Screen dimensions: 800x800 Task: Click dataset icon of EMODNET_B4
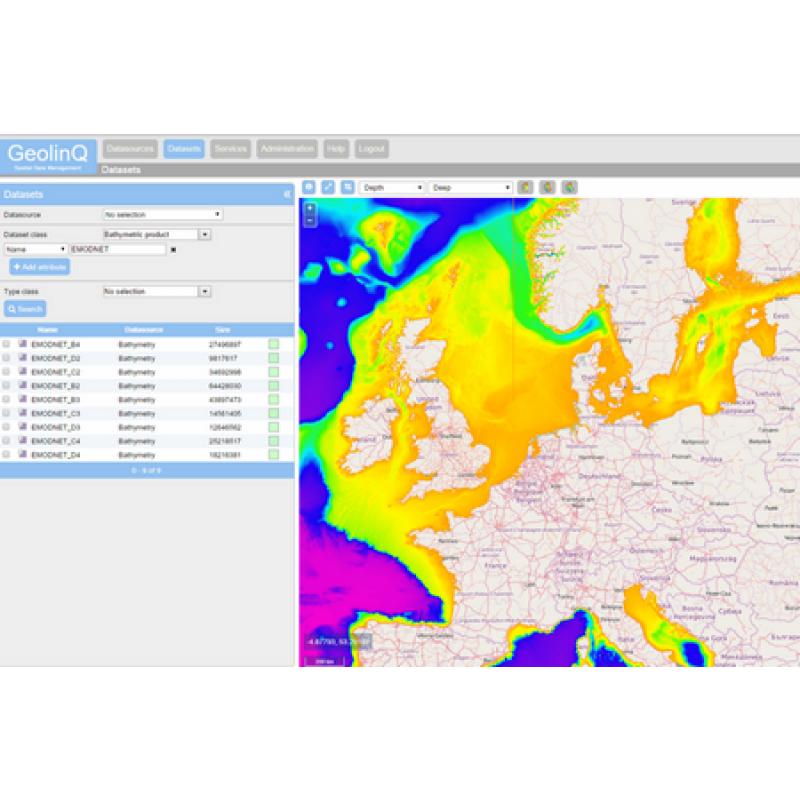pyautogui.click(x=23, y=344)
